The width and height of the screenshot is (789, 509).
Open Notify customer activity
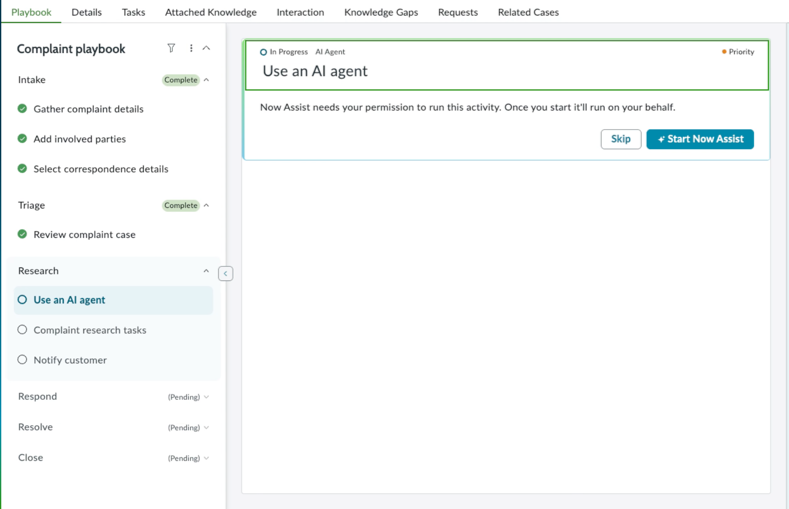(x=70, y=360)
